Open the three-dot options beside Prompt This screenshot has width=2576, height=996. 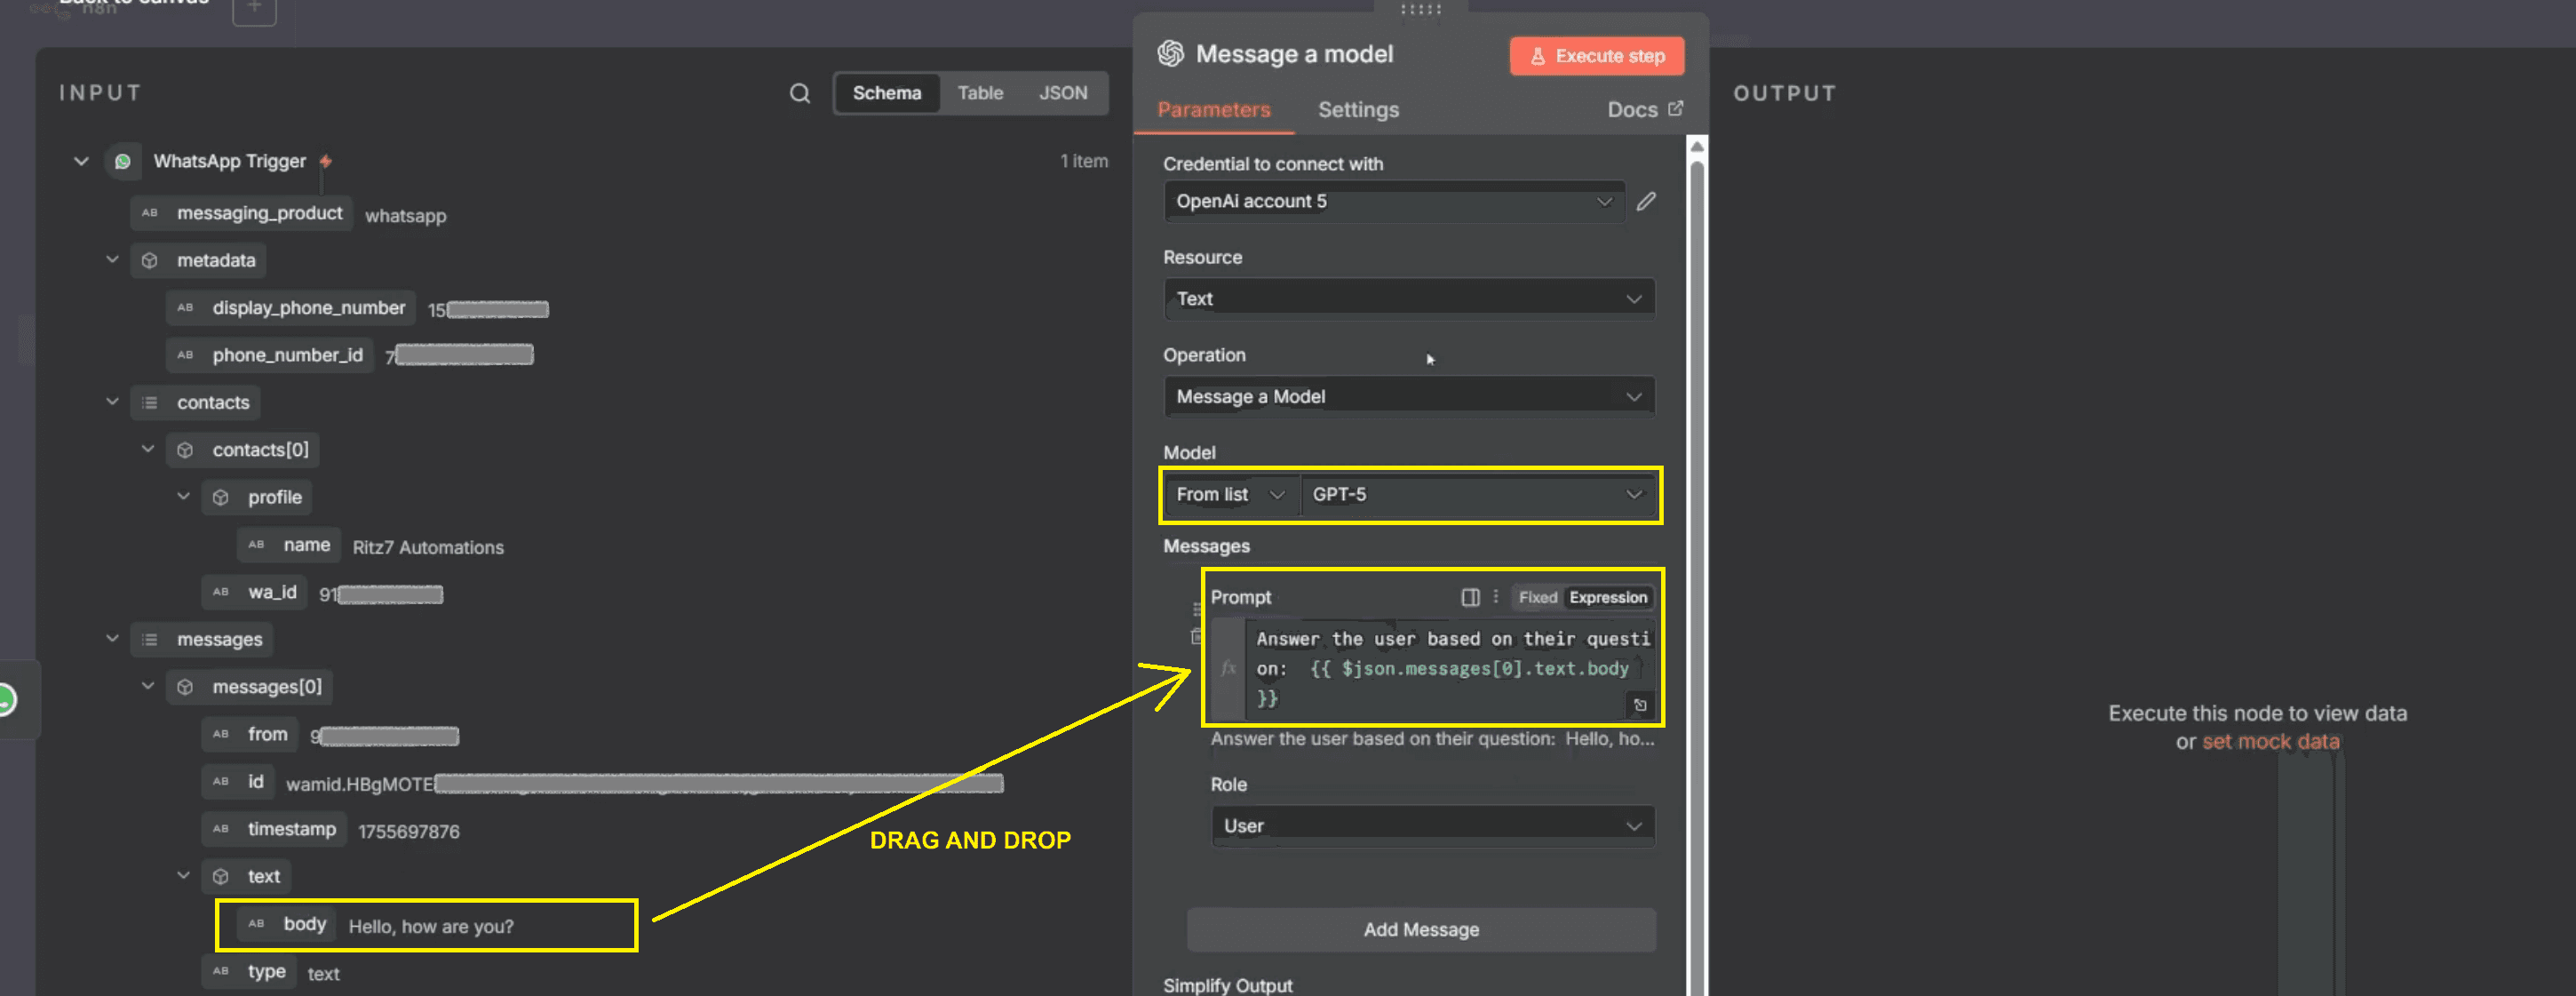coord(1495,596)
